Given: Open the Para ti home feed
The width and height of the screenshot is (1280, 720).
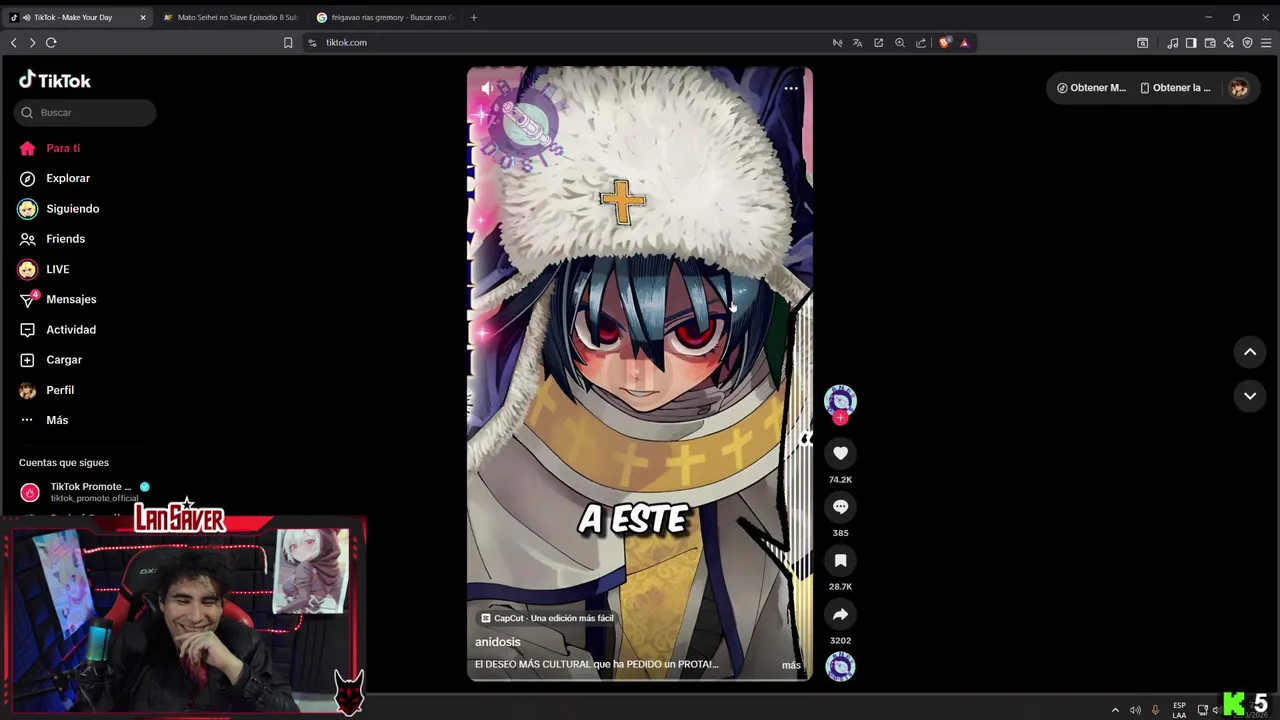Looking at the screenshot, I should [x=49, y=148].
